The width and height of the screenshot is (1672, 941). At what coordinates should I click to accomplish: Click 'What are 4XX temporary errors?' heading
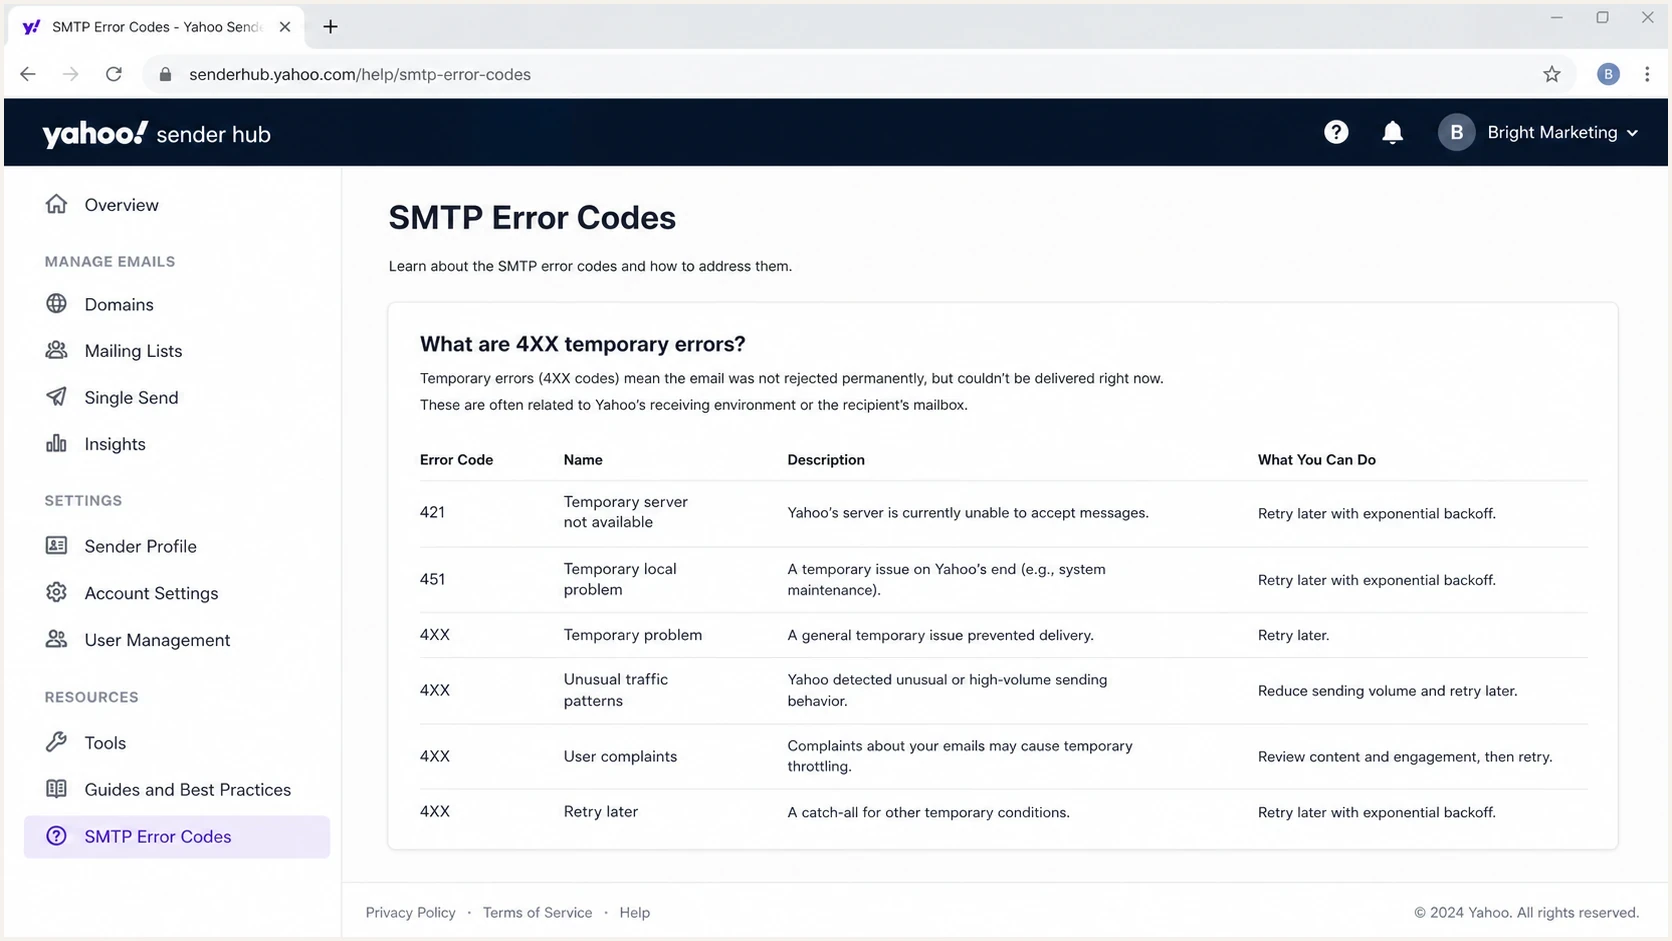(582, 344)
